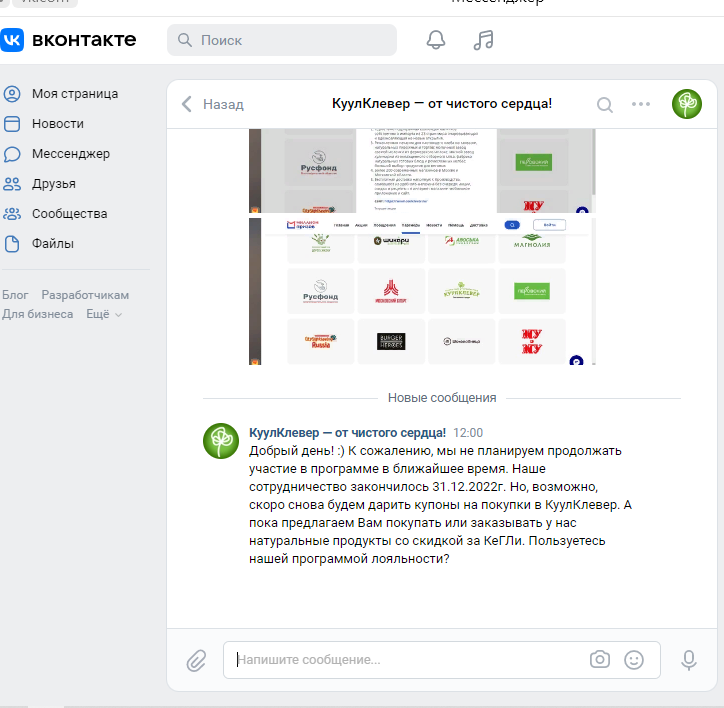Expand the Ещё dropdown
This screenshot has height=708, width=724.
(x=104, y=315)
